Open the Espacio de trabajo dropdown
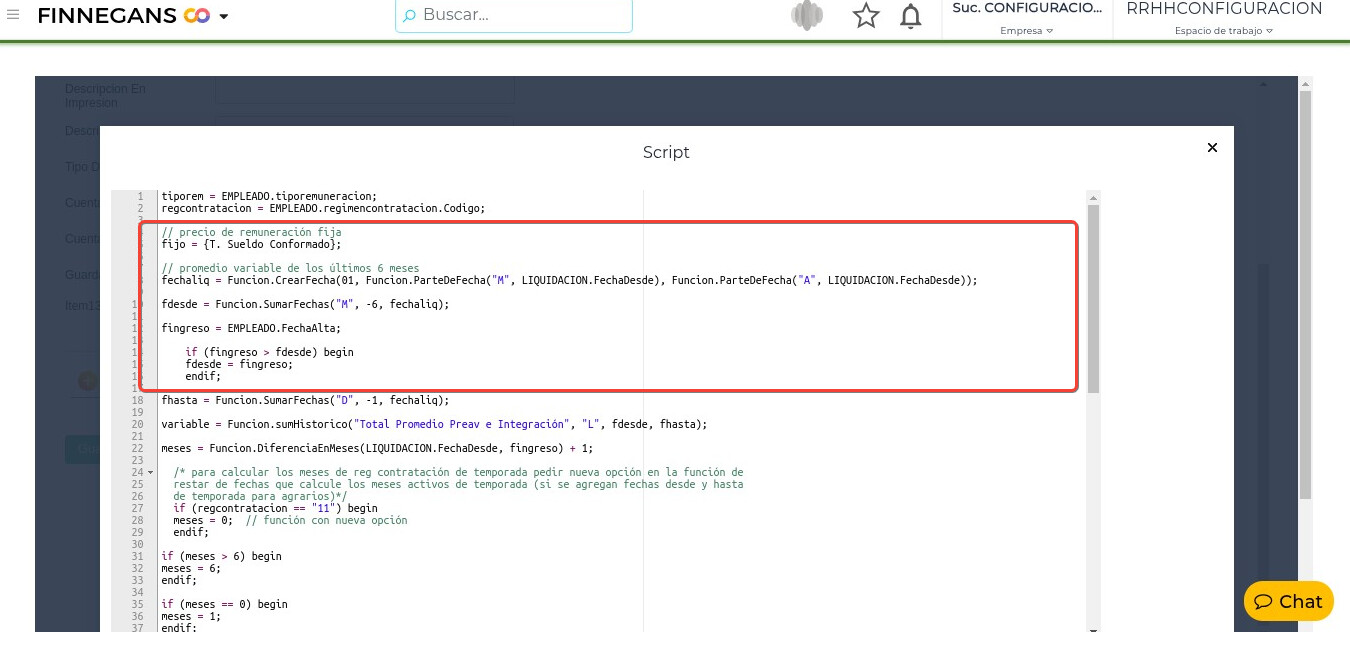The image size is (1350, 654). click(x=1223, y=31)
